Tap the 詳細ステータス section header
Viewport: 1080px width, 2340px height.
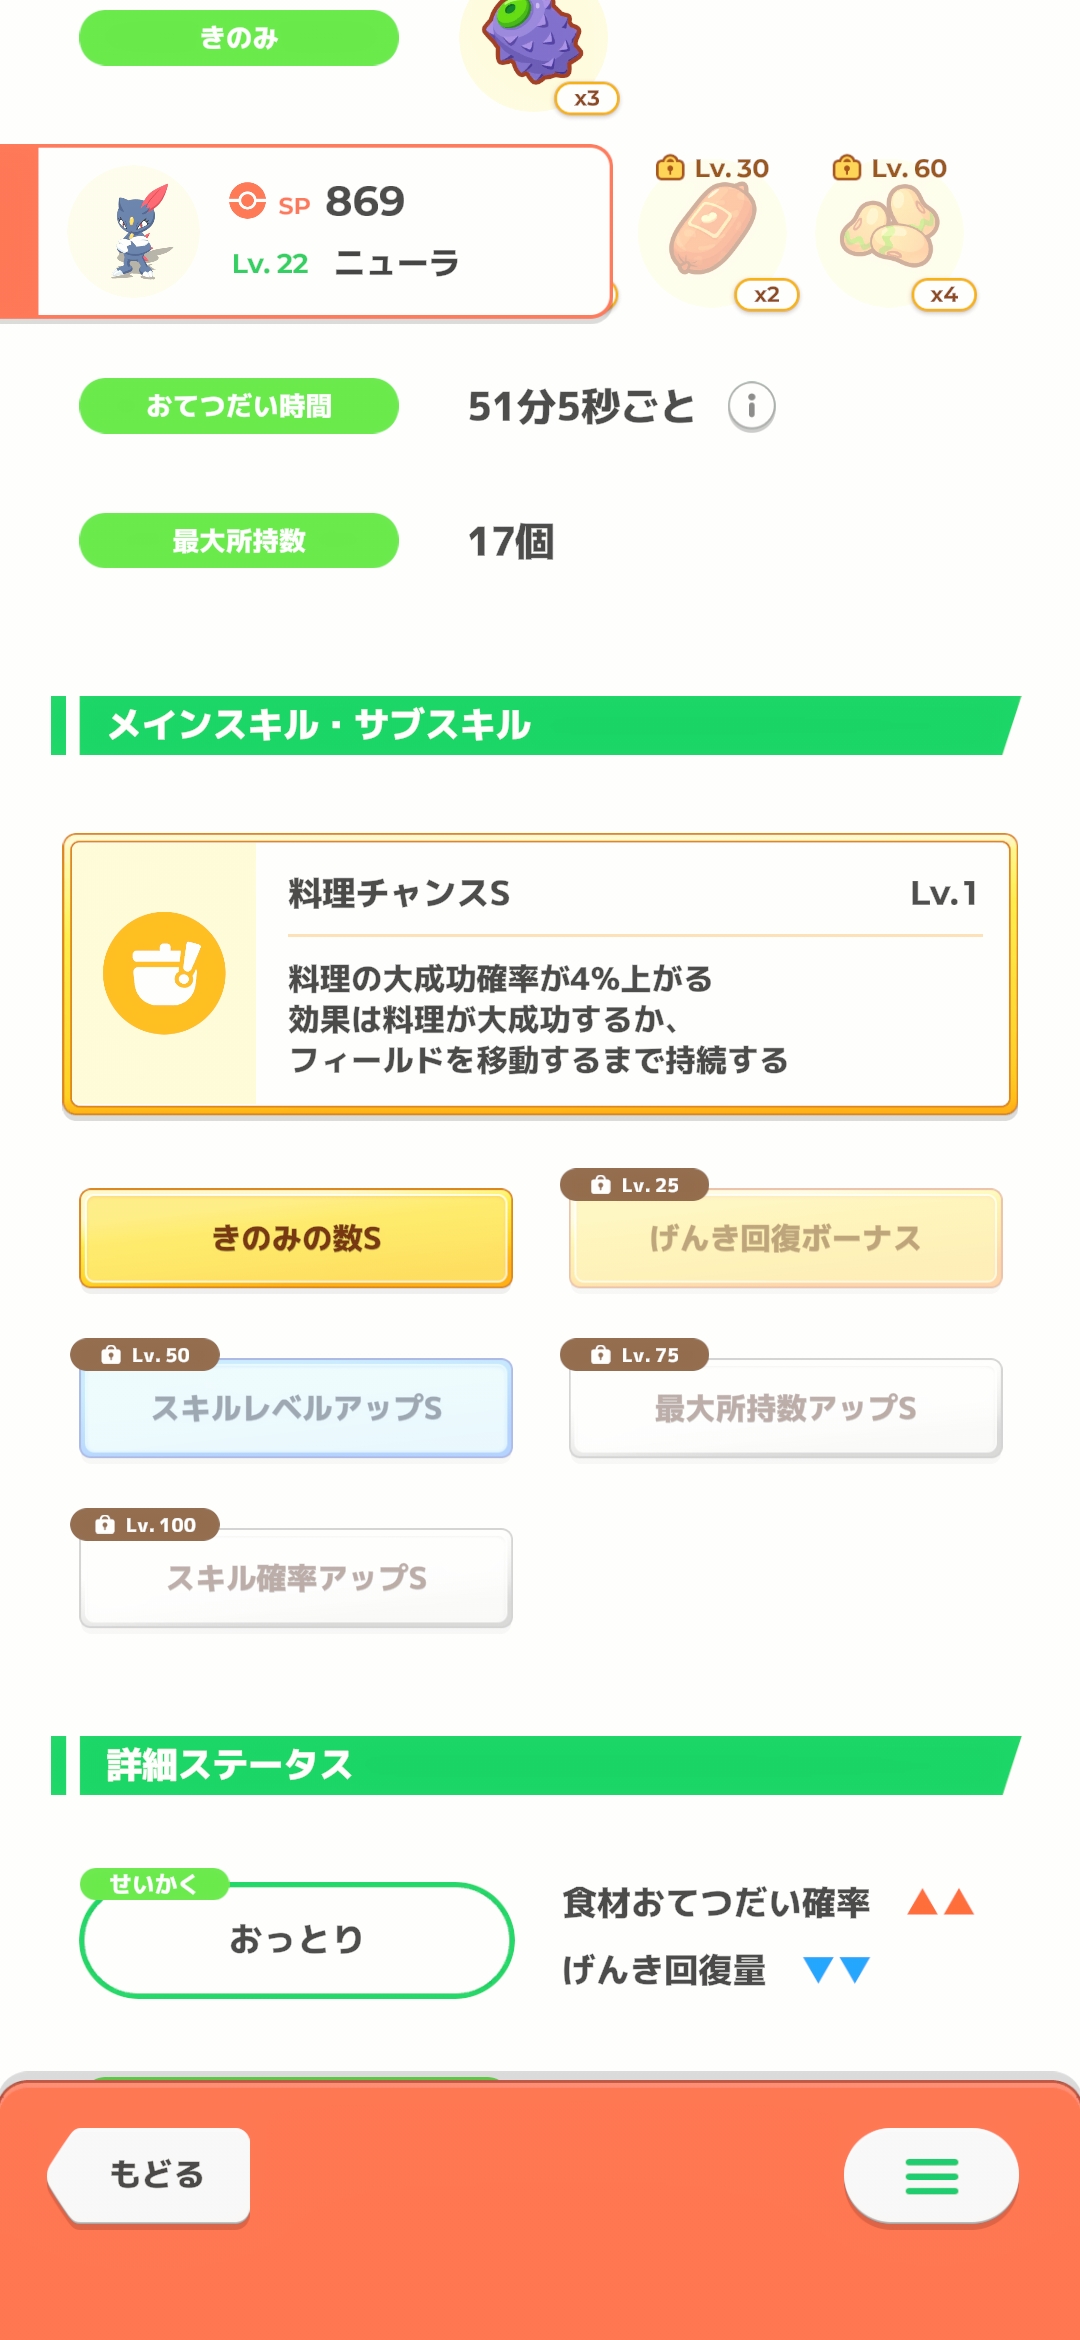540,1765
